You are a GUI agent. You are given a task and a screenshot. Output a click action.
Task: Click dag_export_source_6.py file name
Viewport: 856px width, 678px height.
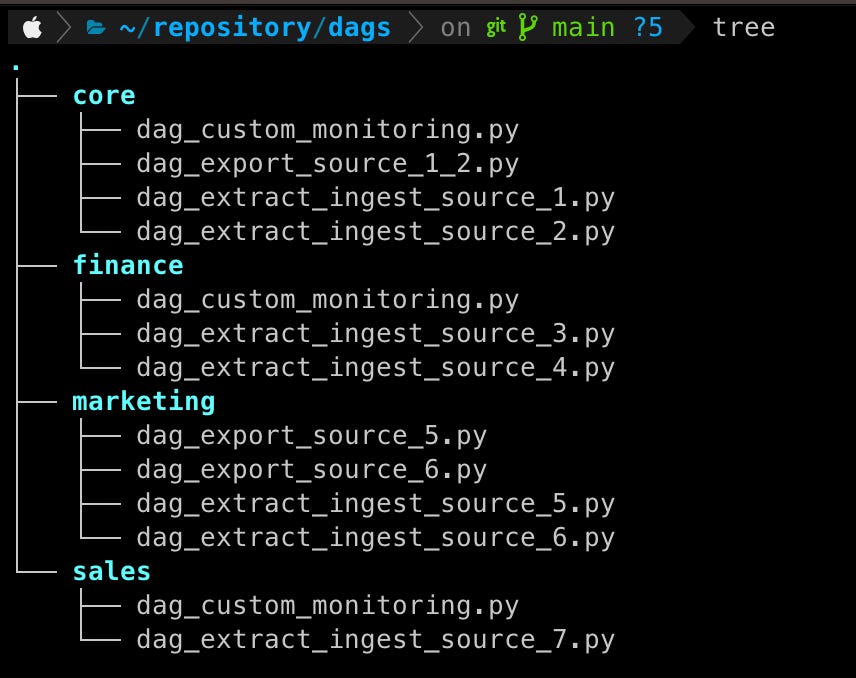tap(312, 470)
